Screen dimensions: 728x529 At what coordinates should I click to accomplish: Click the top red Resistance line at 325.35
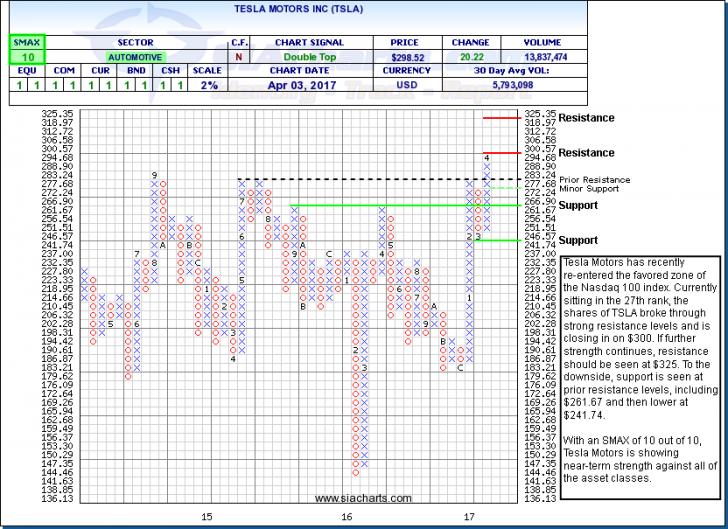click(x=503, y=117)
